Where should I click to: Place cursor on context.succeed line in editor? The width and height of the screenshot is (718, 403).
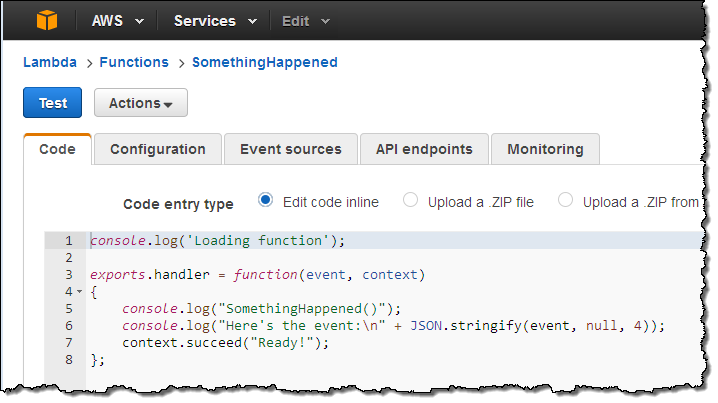click(x=225, y=343)
